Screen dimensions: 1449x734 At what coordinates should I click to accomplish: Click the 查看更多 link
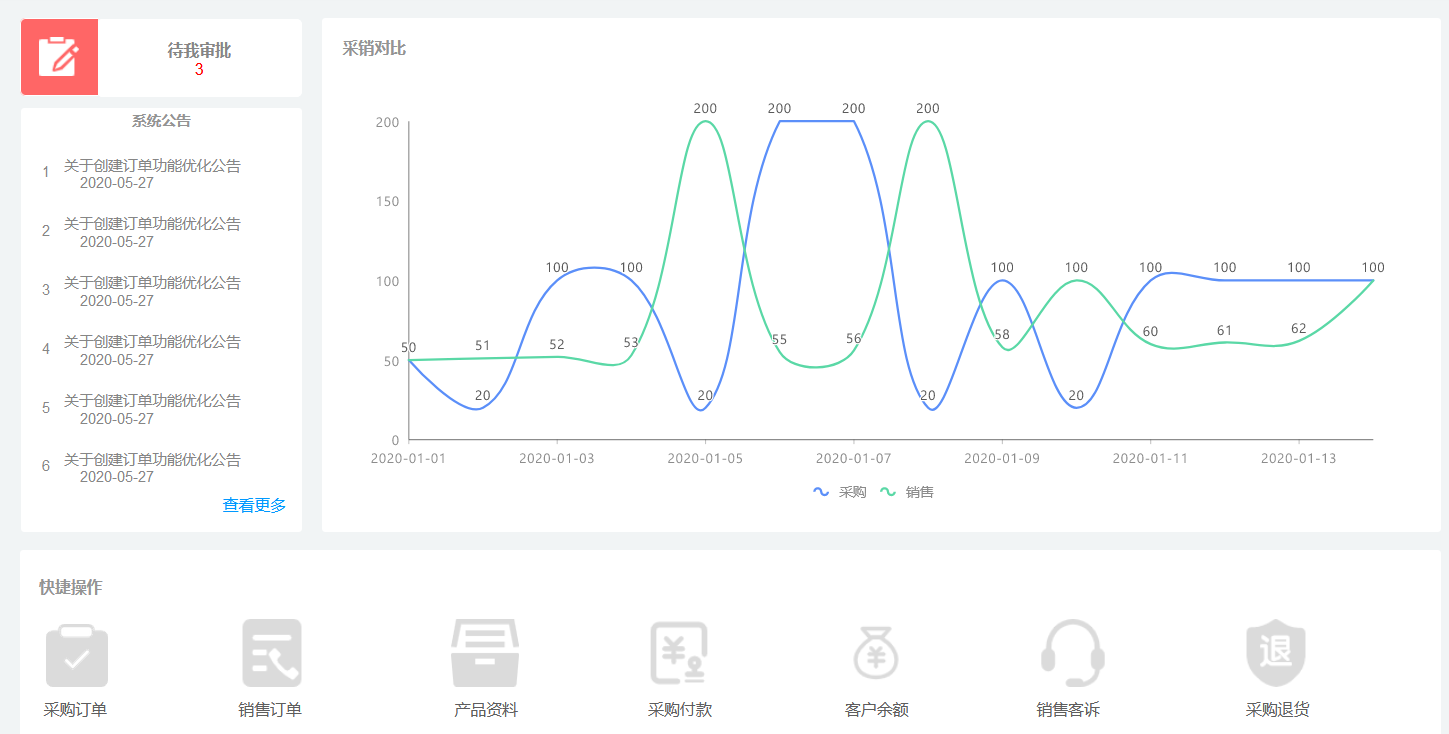[254, 506]
